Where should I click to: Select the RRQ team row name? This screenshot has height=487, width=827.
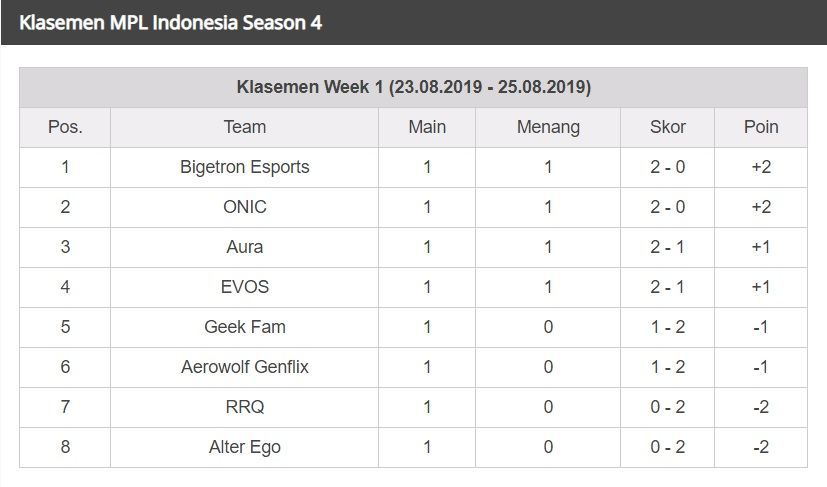(245, 407)
